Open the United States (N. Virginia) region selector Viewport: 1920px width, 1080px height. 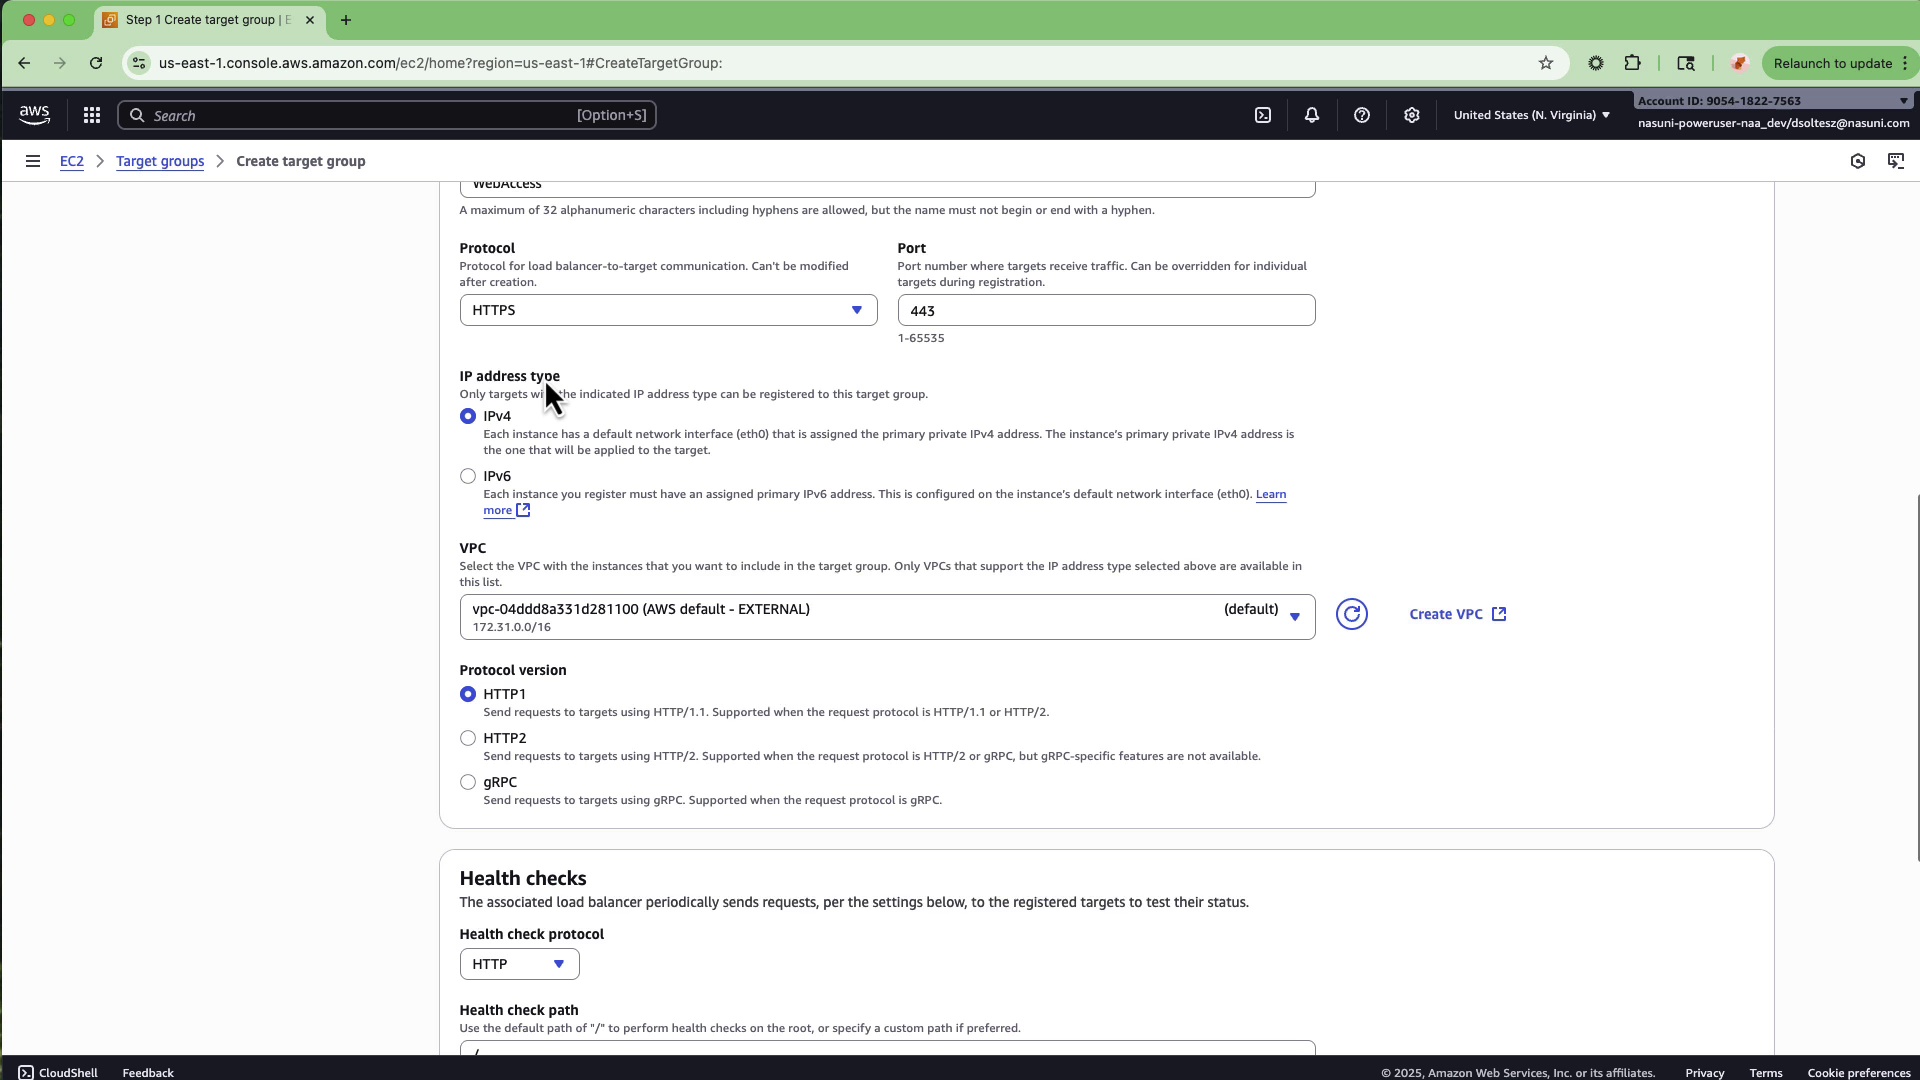click(1530, 115)
